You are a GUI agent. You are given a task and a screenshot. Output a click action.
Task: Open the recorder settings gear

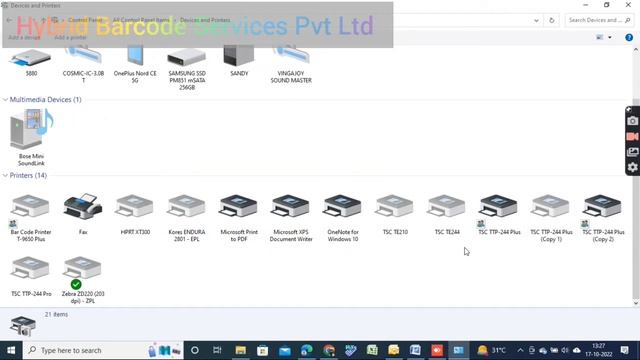pyautogui.click(x=632, y=167)
